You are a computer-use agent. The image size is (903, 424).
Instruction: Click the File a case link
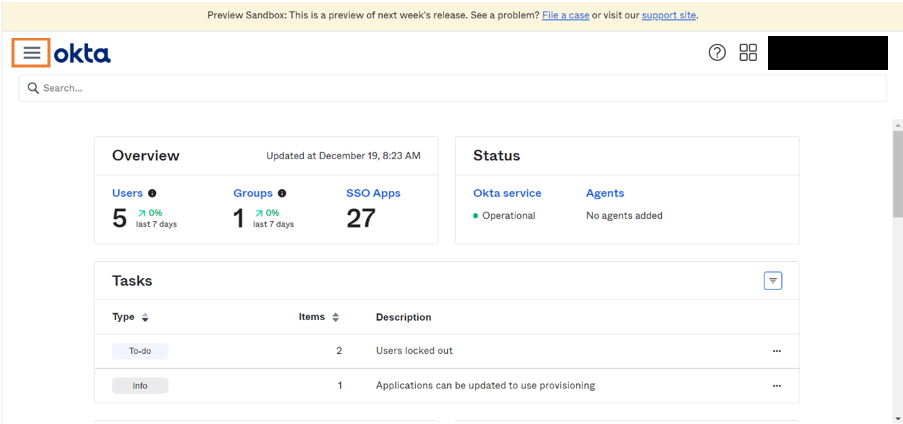pos(565,15)
